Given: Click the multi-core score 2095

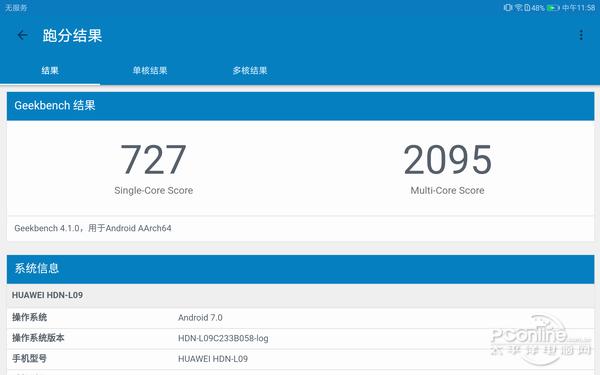Looking at the screenshot, I should pos(447,160).
